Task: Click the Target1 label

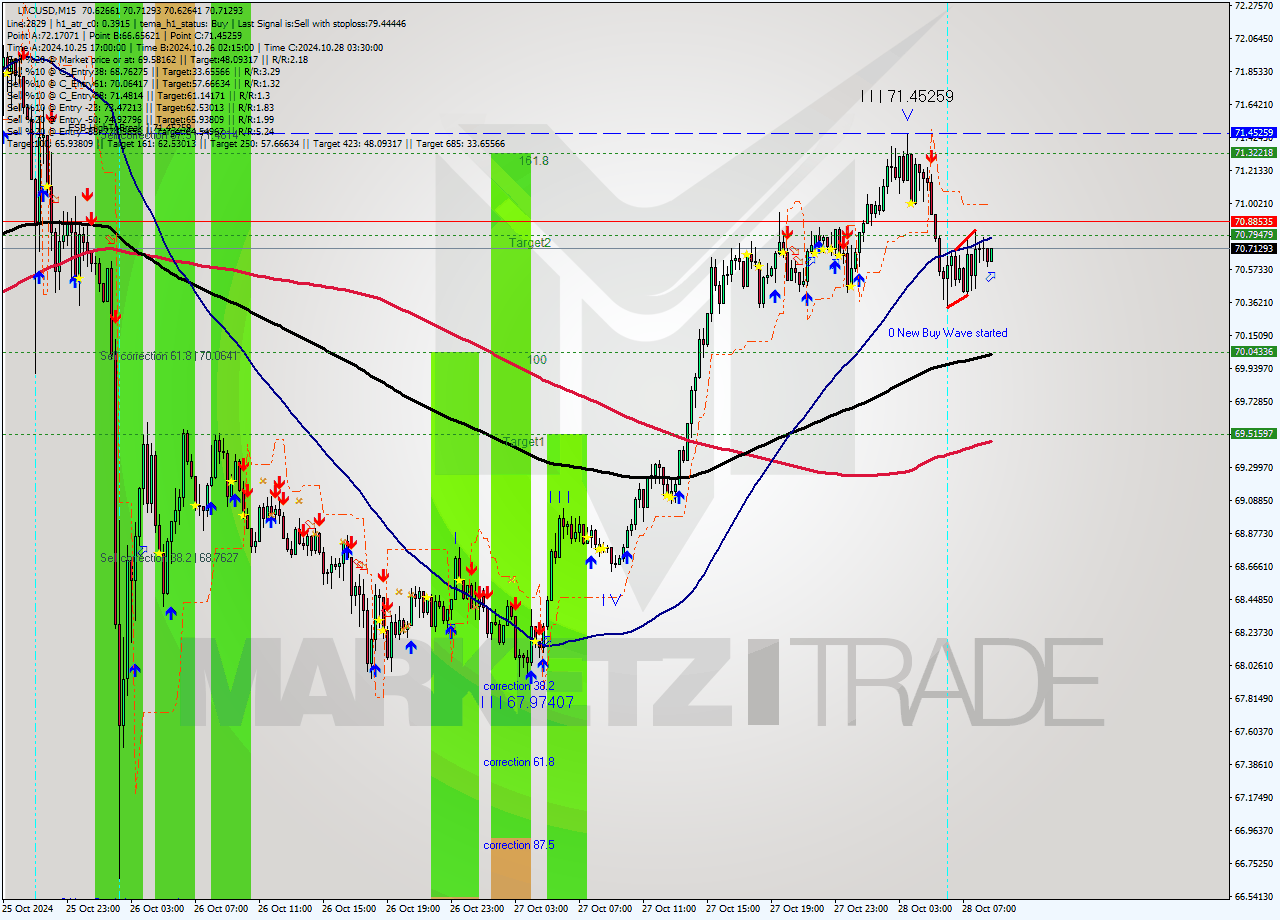Action: [524, 441]
